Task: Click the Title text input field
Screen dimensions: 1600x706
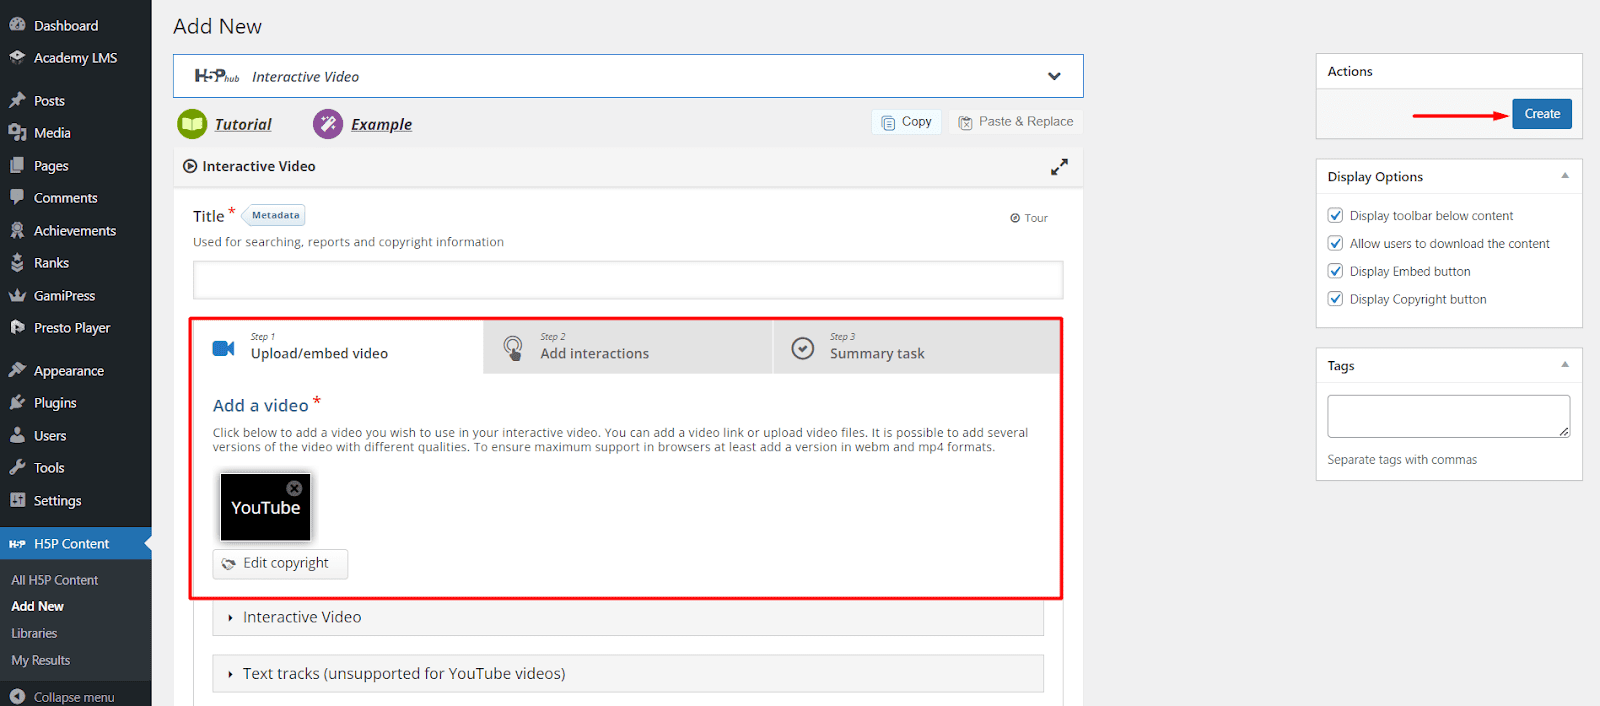Action: click(628, 281)
